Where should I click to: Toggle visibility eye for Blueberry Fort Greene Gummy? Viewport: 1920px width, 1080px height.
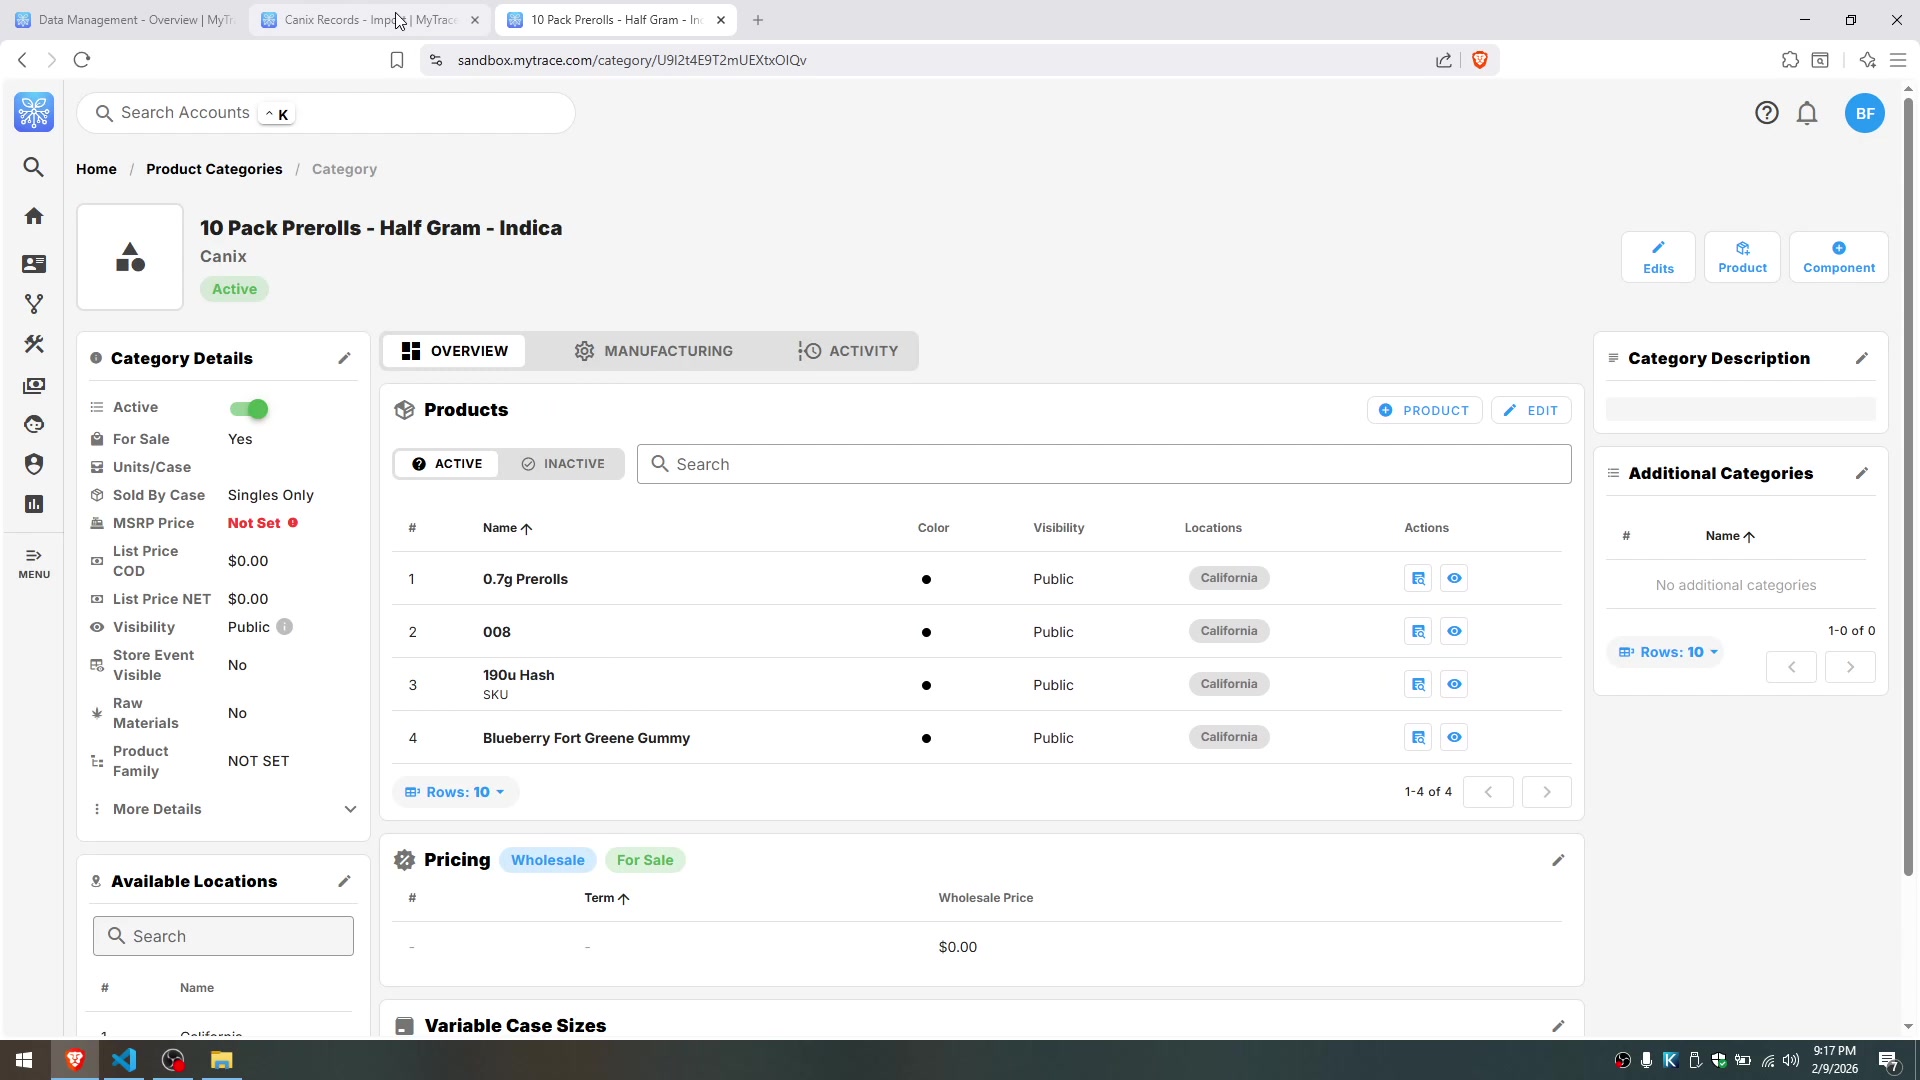tap(1454, 737)
